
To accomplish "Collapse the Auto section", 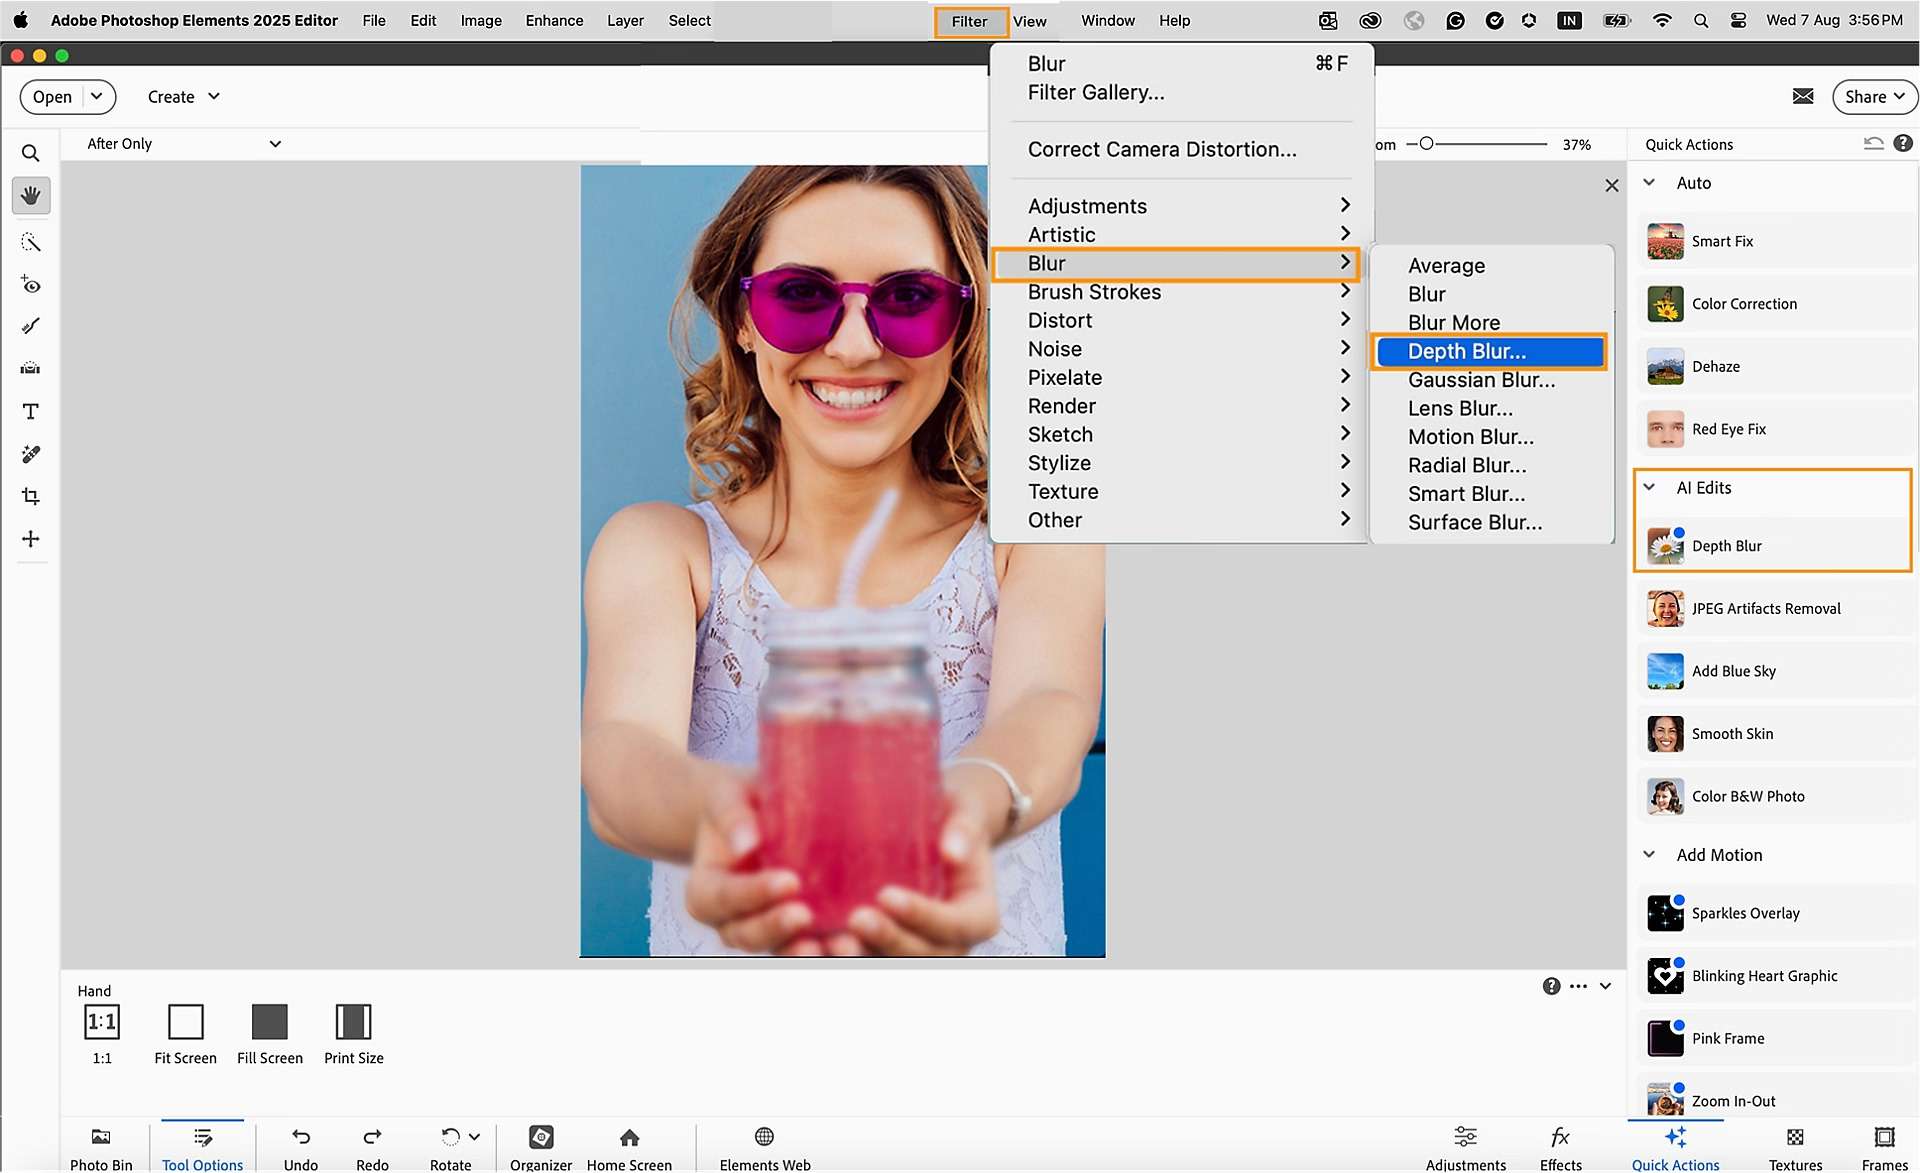I will pos(1649,182).
